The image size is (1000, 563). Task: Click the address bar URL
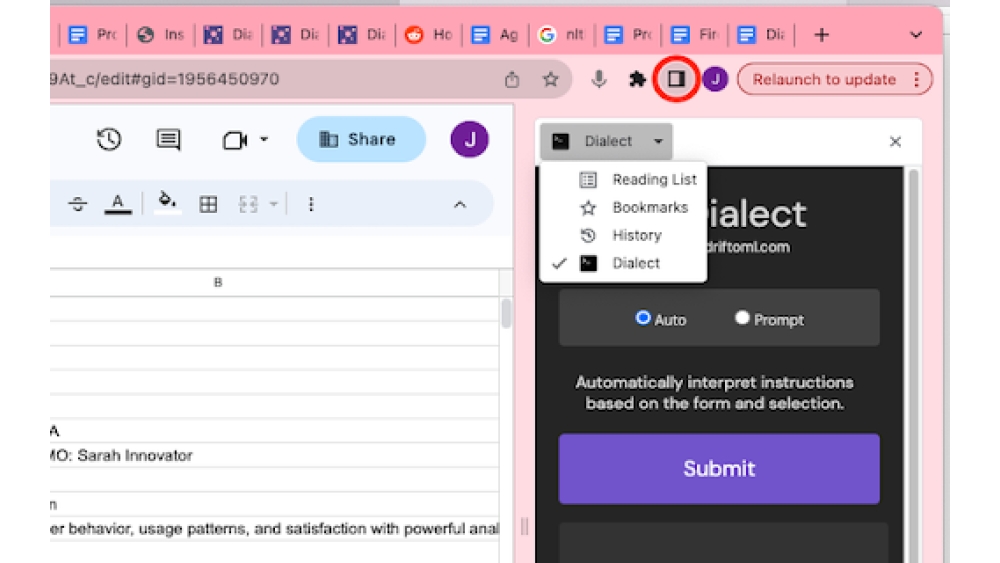click(x=165, y=79)
